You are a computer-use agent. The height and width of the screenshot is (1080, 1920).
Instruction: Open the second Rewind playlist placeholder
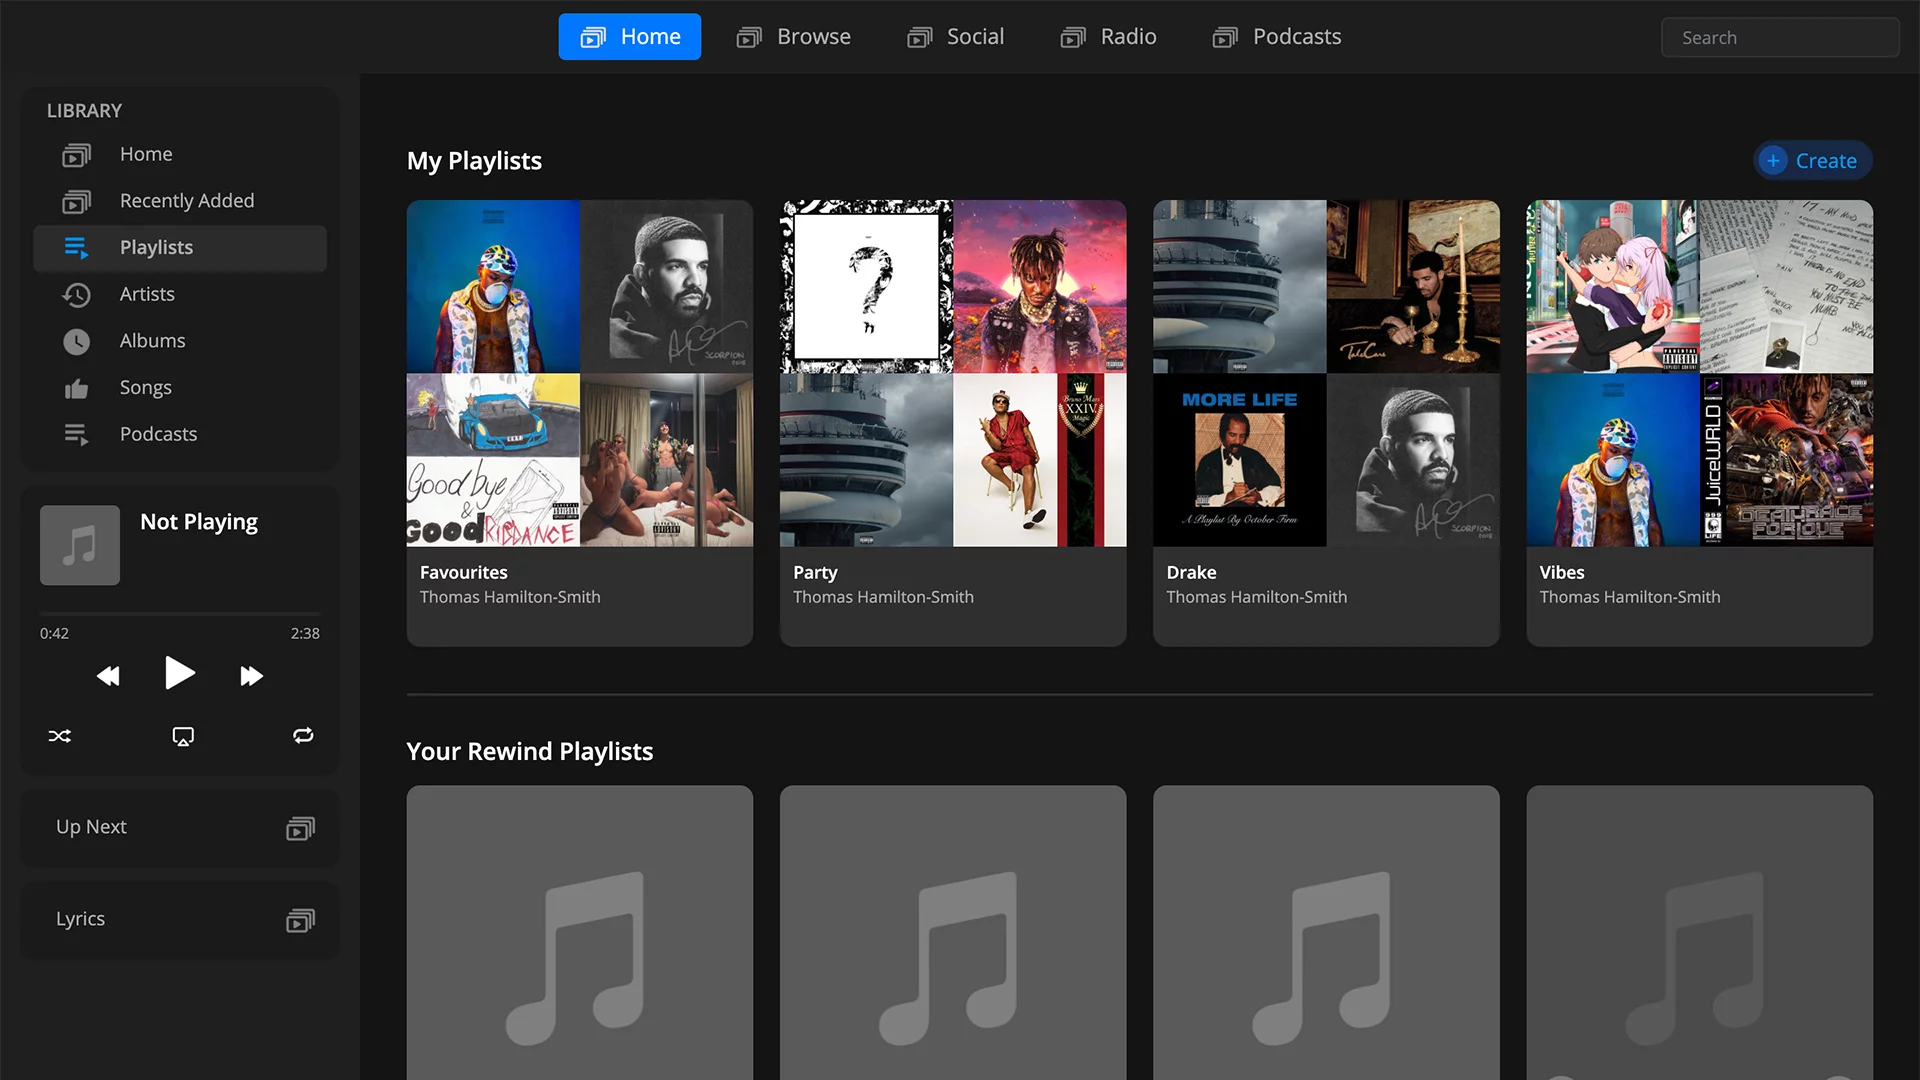953,933
